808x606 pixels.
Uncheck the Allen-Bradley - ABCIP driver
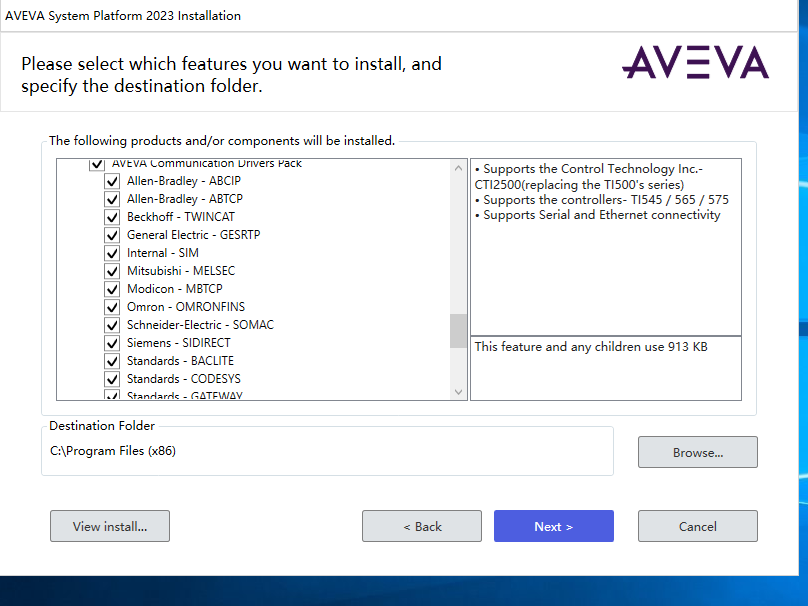click(112, 181)
